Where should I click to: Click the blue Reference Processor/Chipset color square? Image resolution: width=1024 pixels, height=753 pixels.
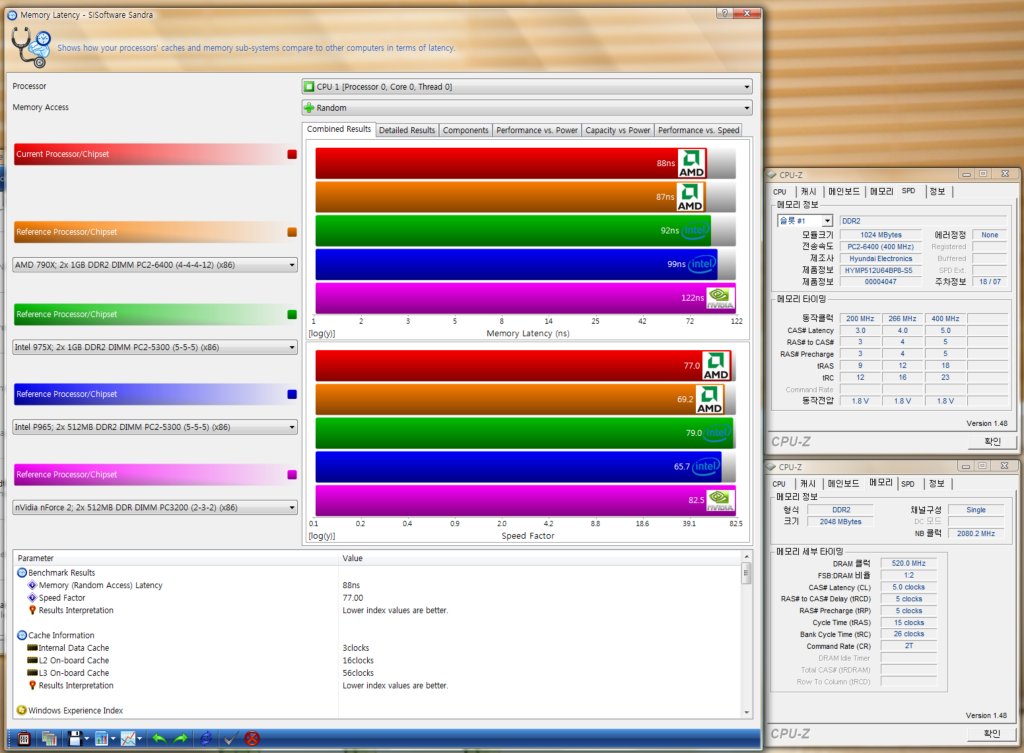pos(292,394)
